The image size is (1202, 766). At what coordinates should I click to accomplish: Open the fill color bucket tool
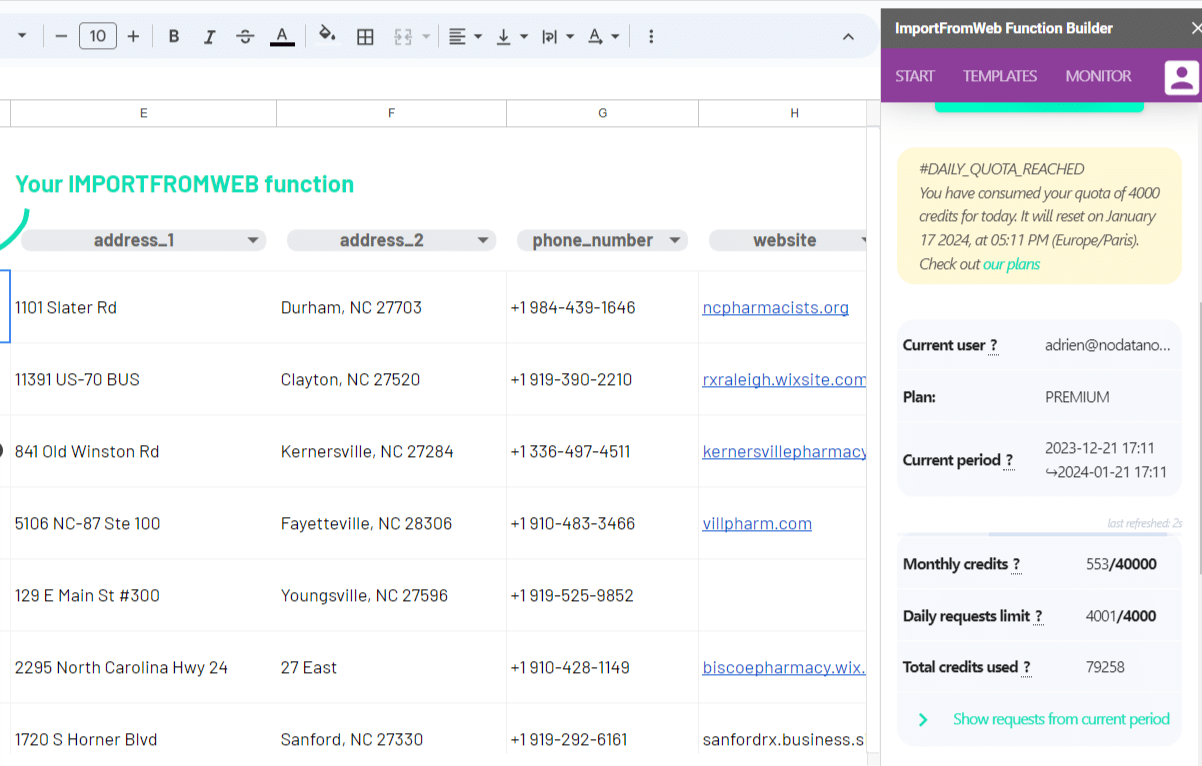(x=327, y=36)
